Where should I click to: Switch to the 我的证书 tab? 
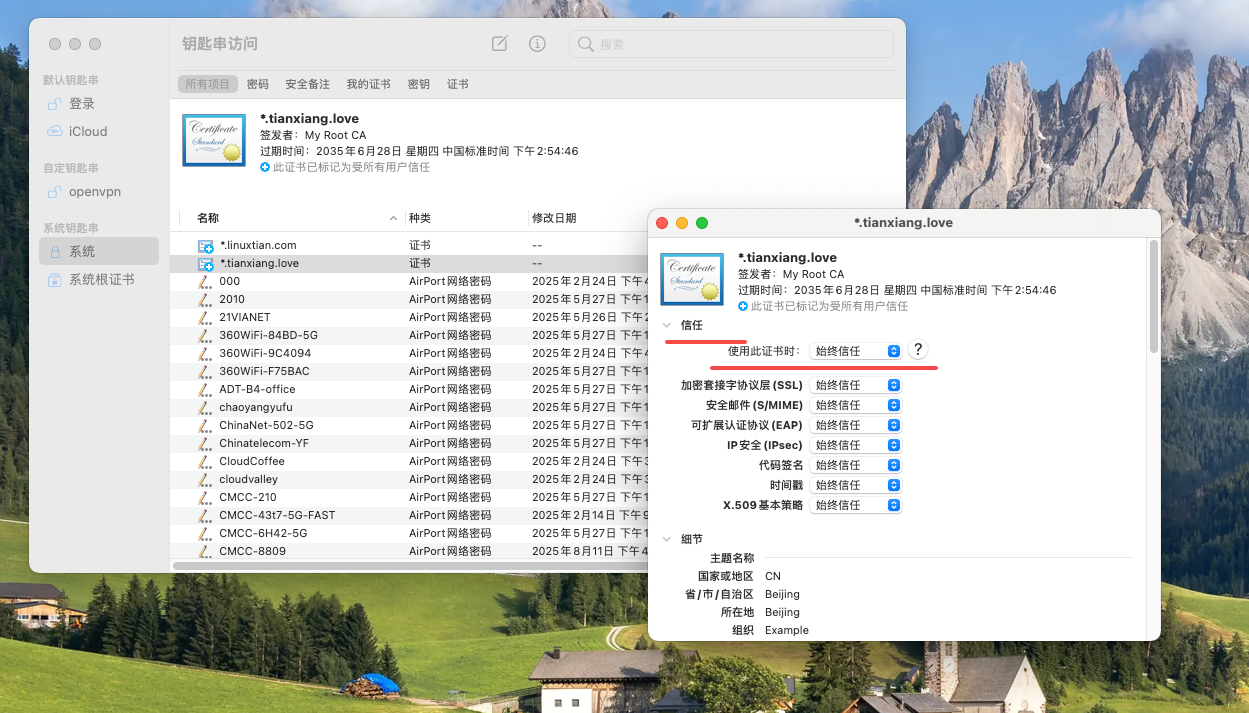click(x=368, y=85)
